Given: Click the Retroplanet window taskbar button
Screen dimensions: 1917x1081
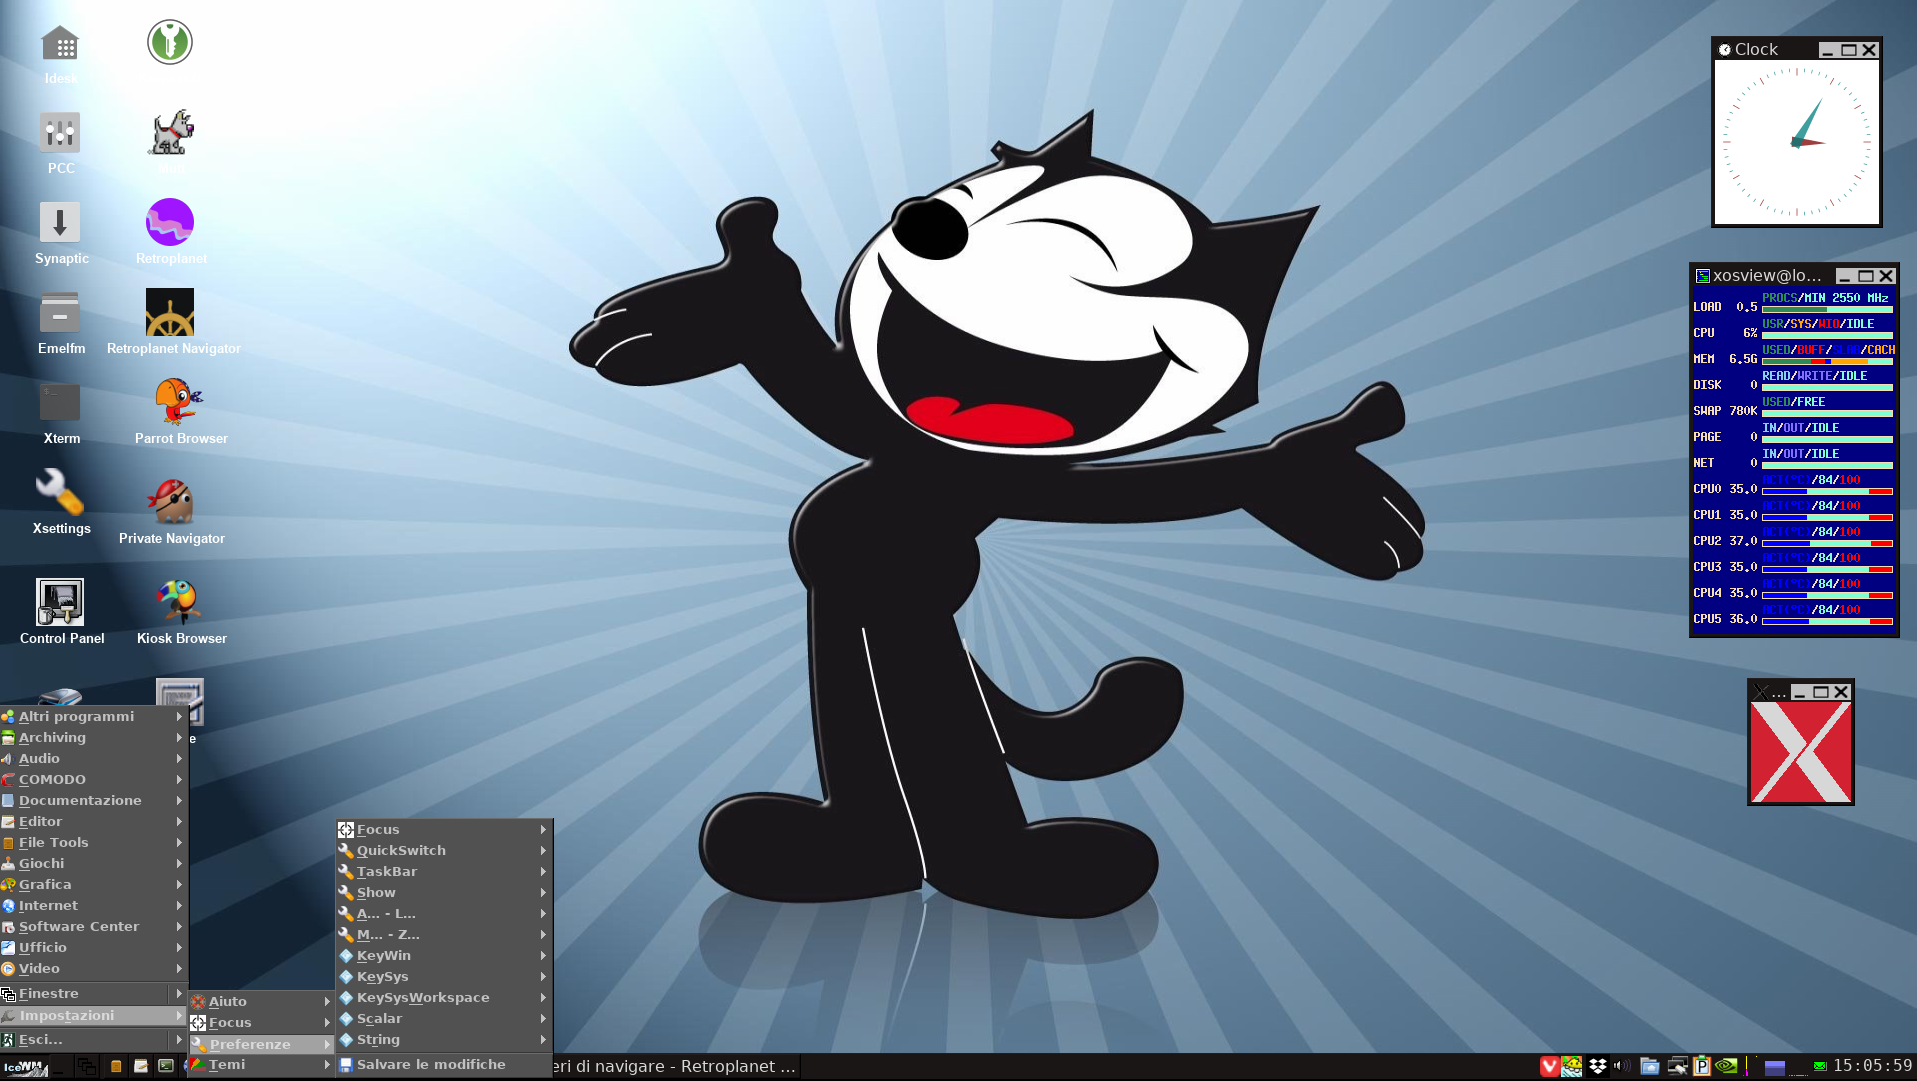Looking at the screenshot, I should [x=676, y=1066].
